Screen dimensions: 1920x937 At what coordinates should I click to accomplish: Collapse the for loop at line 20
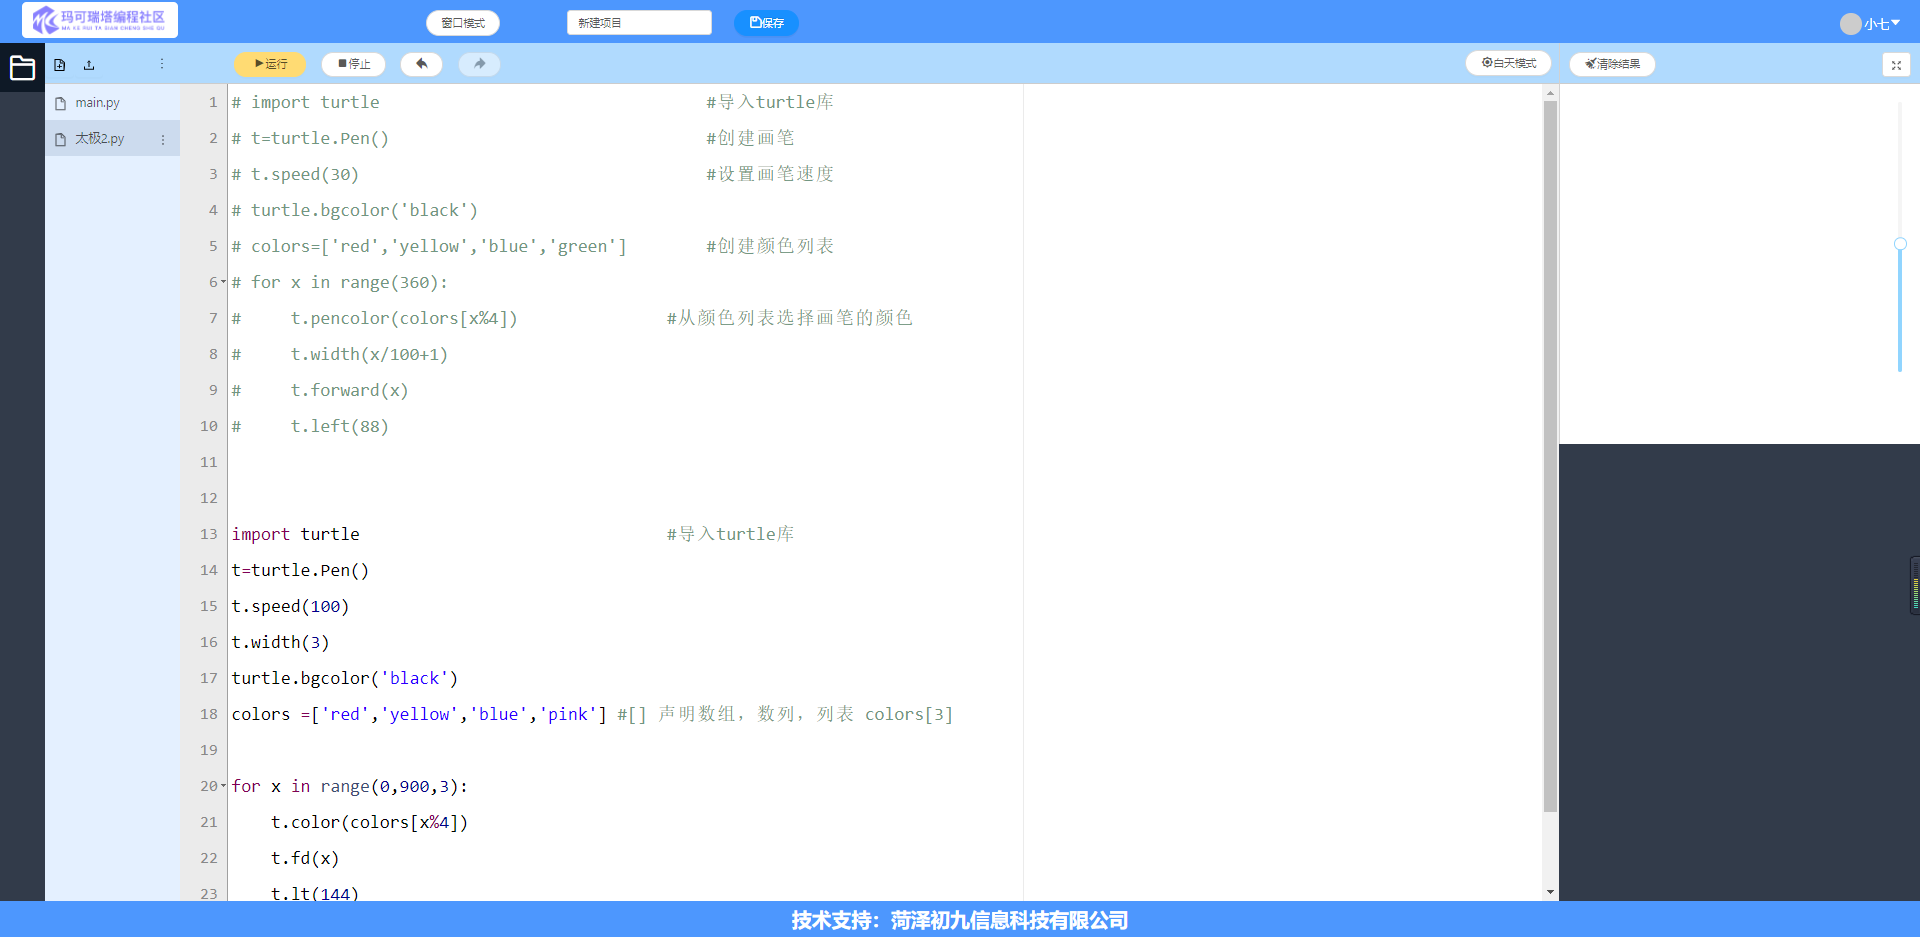223,786
